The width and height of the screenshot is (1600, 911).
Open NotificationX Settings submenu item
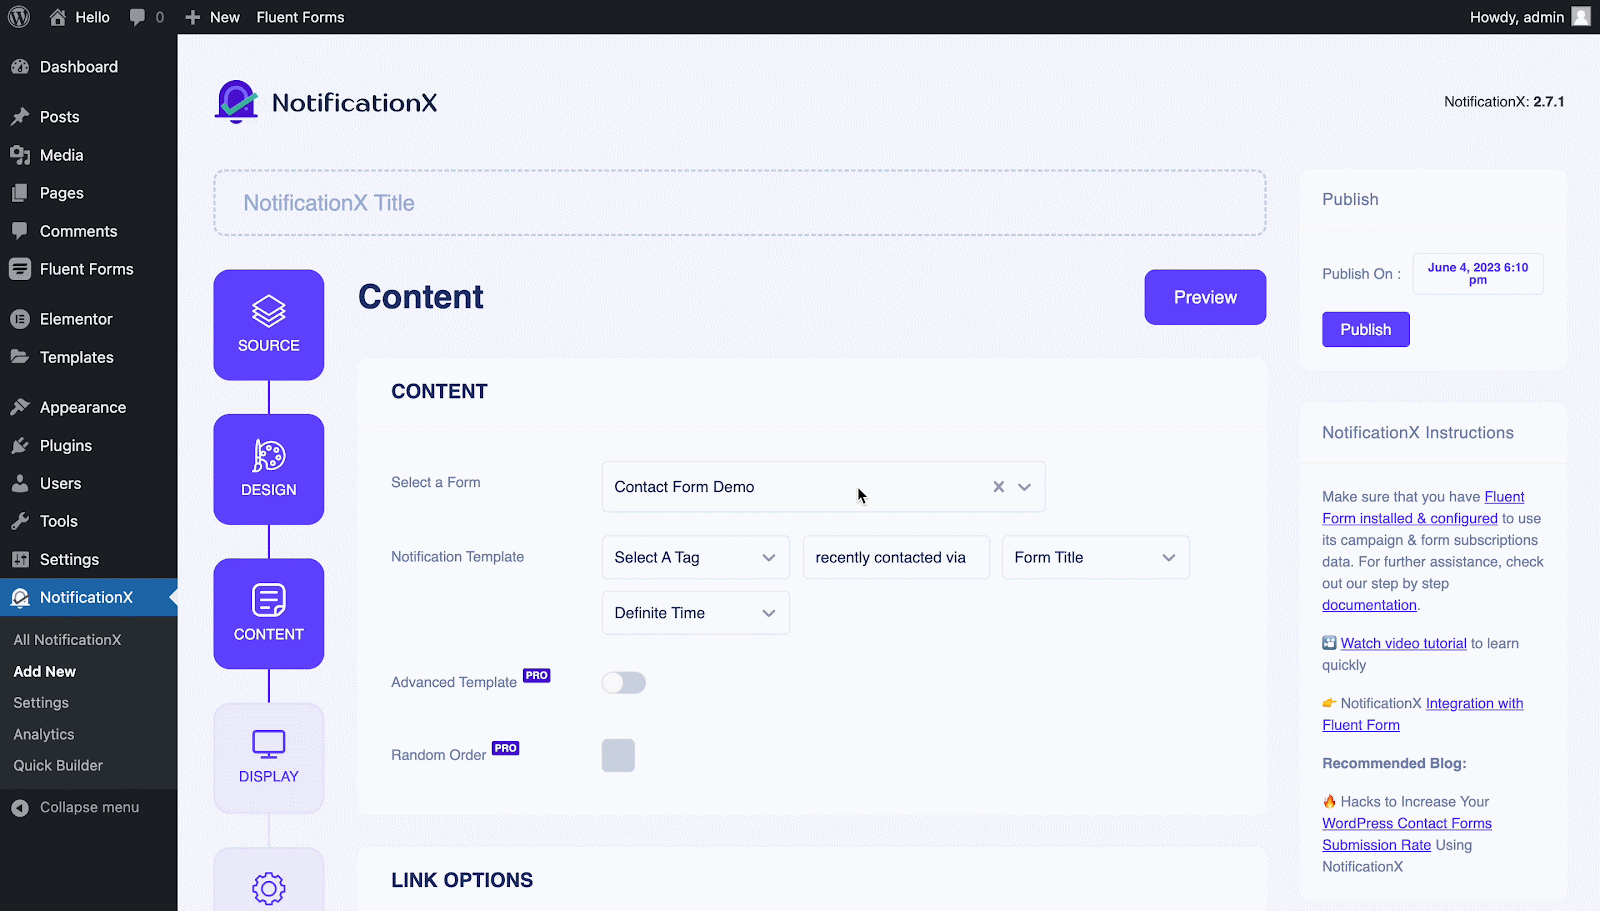(x=41, y=703)
